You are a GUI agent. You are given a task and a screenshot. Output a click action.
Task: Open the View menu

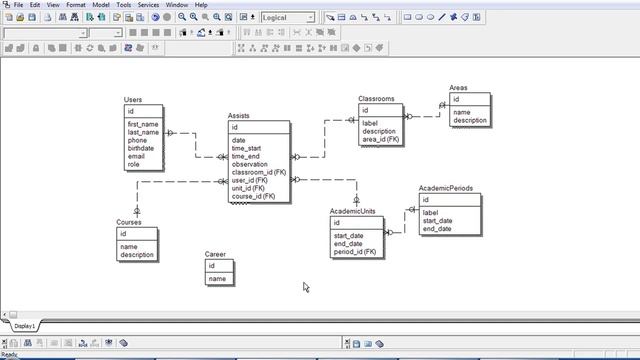pos(53,5)
